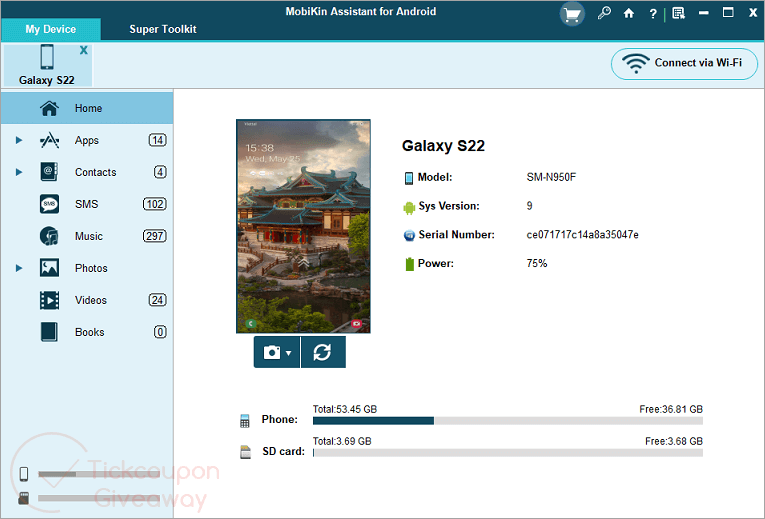
Task: Click the Apps sidebar icon
Action: click(49, 140)
